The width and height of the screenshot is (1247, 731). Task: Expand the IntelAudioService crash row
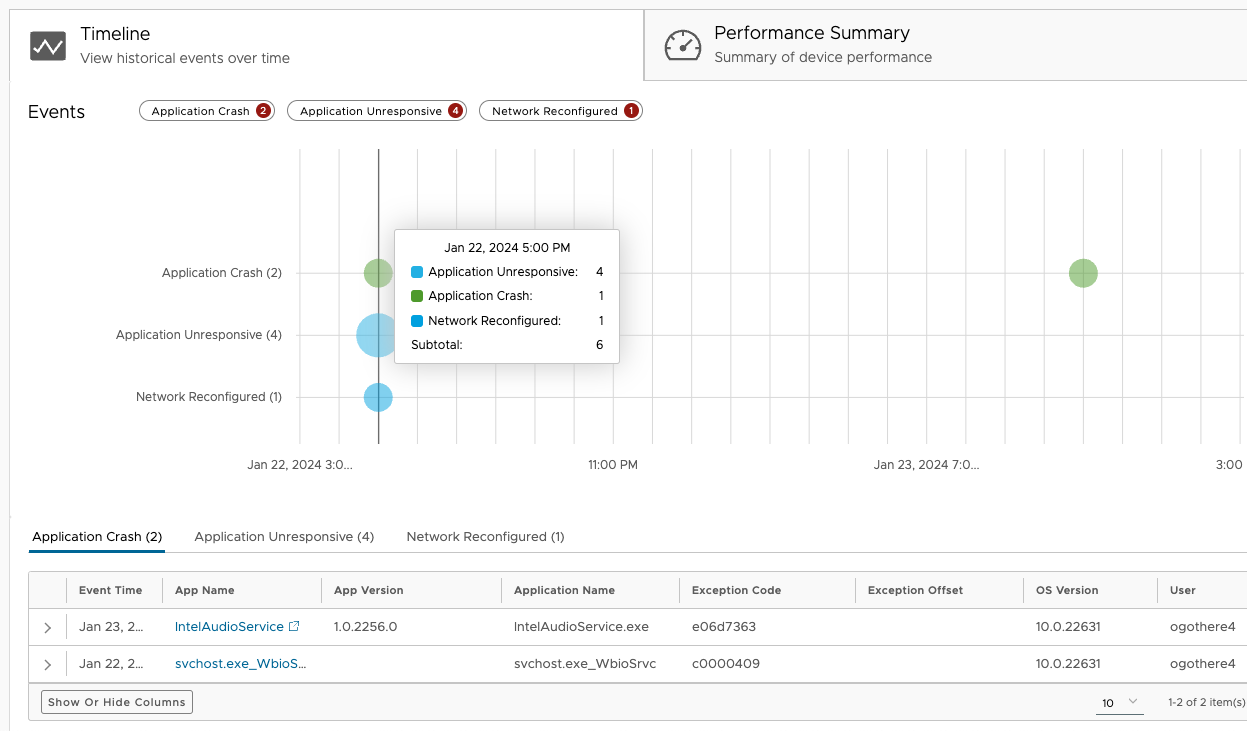pos(47,627)
